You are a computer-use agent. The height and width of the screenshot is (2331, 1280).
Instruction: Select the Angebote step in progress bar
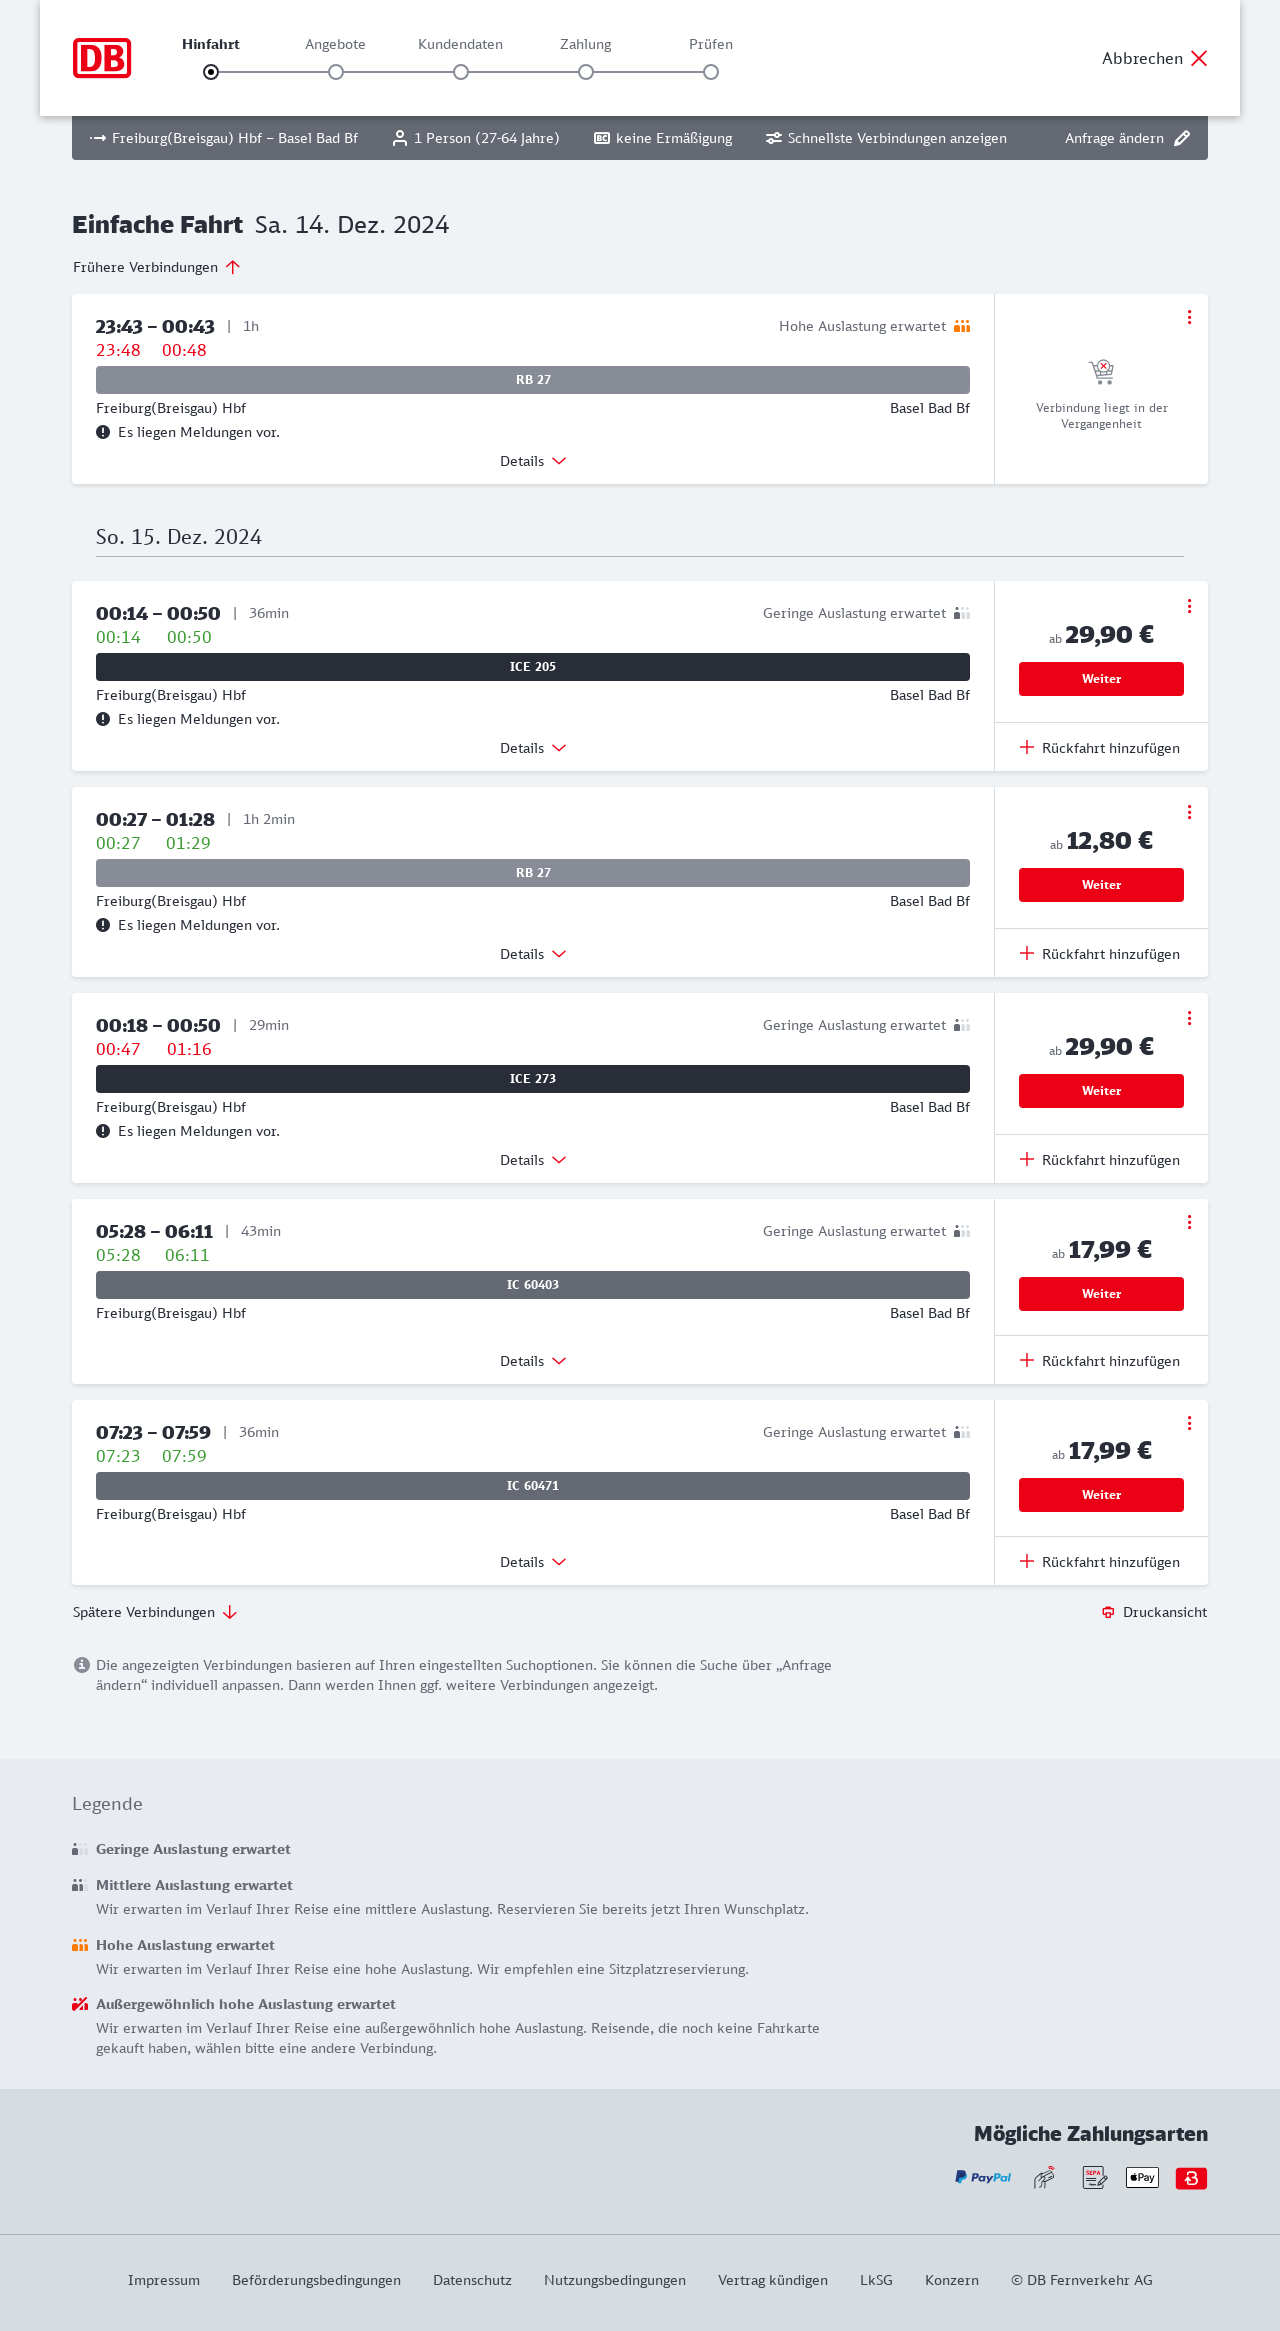click(336, 72)
